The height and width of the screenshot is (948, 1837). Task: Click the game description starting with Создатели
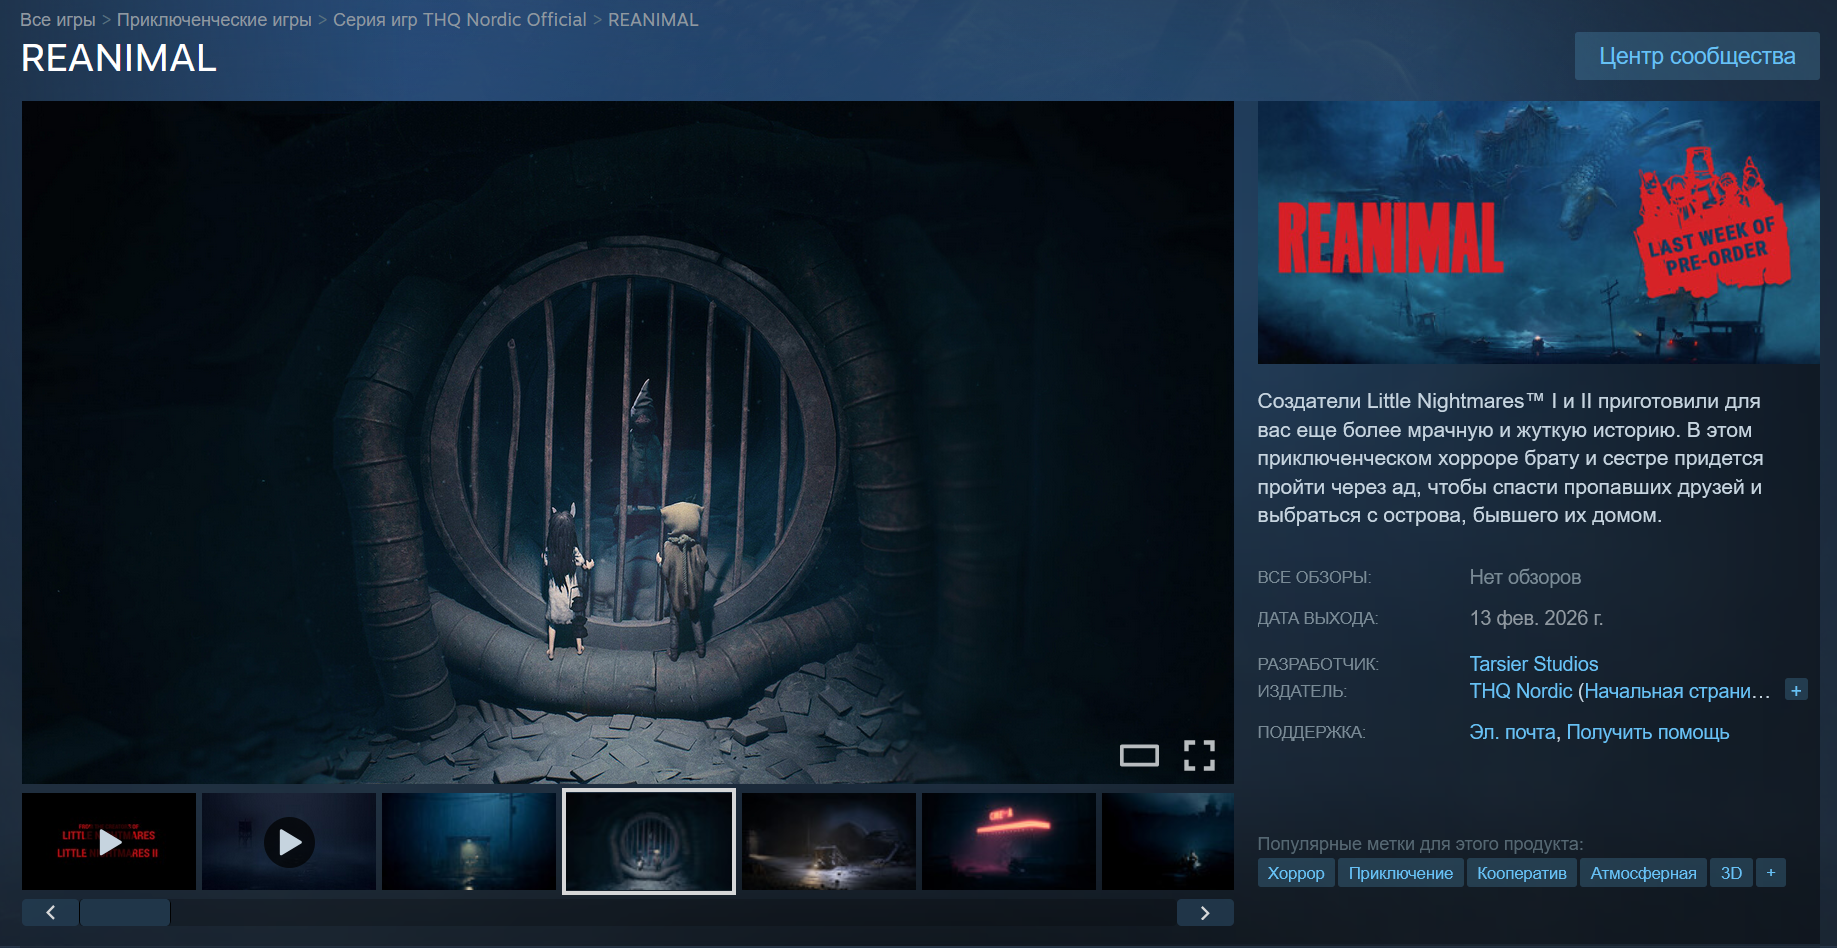(1511, 458)
